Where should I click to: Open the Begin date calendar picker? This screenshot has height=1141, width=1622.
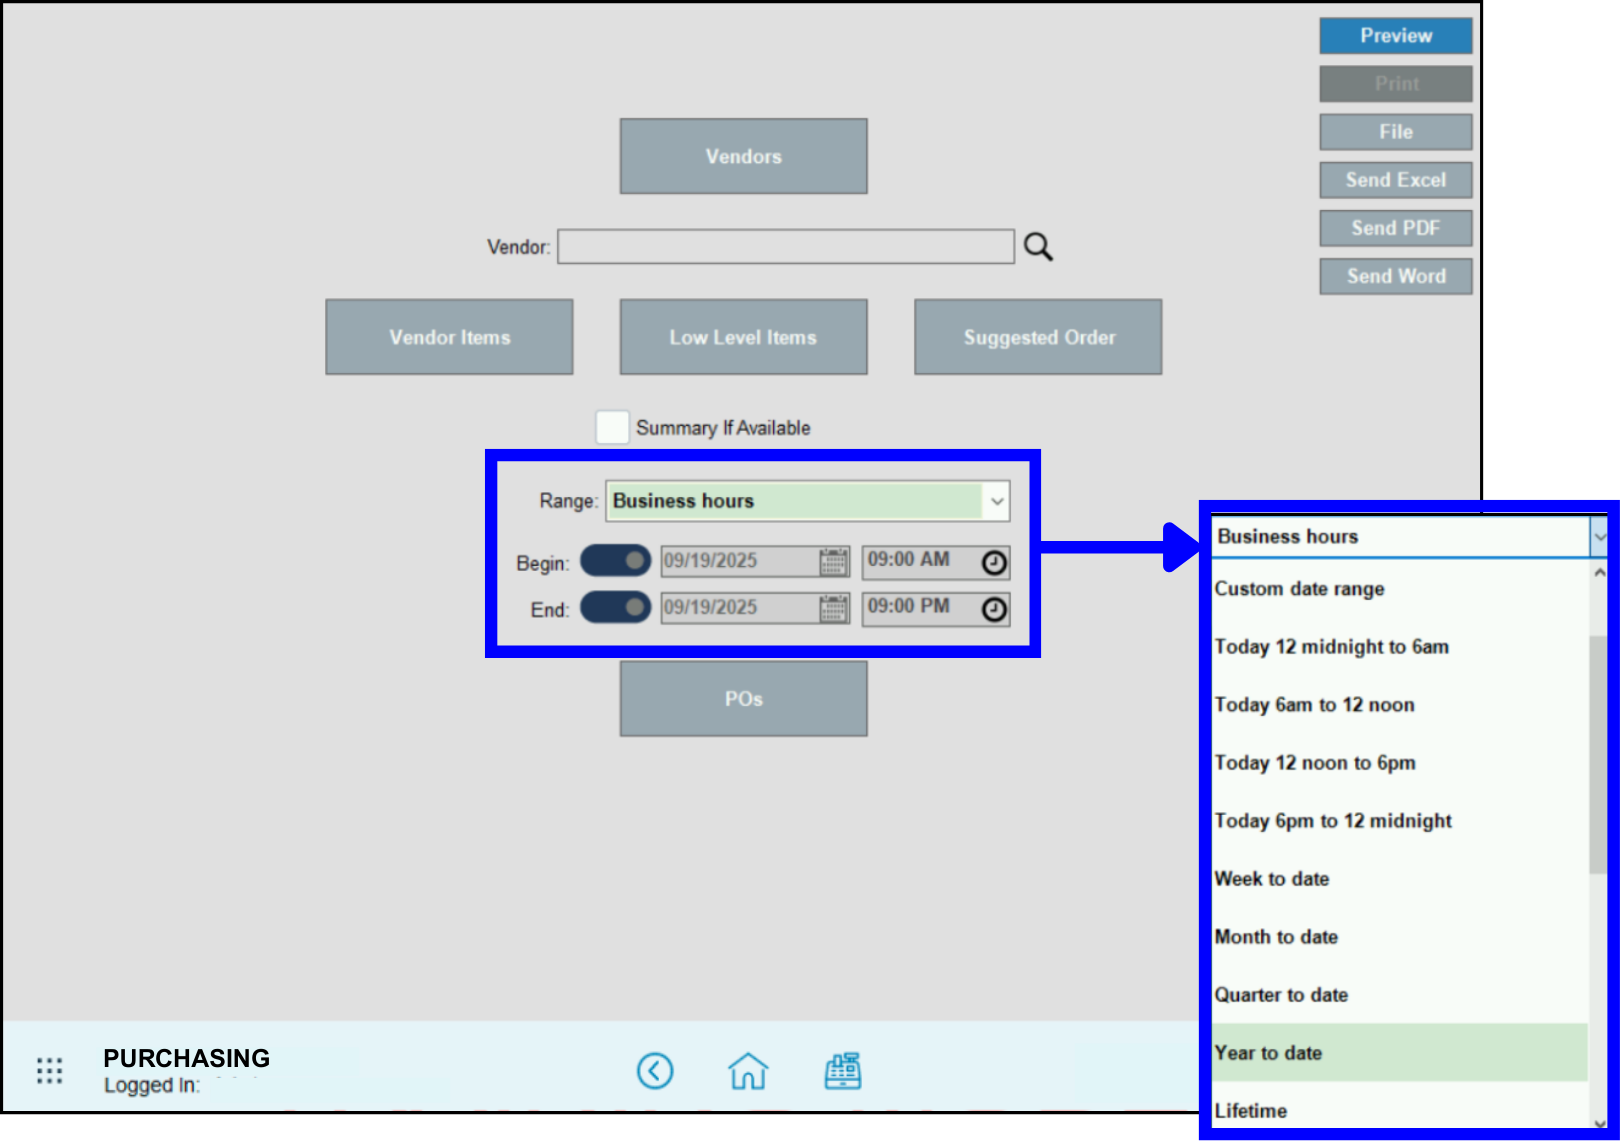(833, 562)
